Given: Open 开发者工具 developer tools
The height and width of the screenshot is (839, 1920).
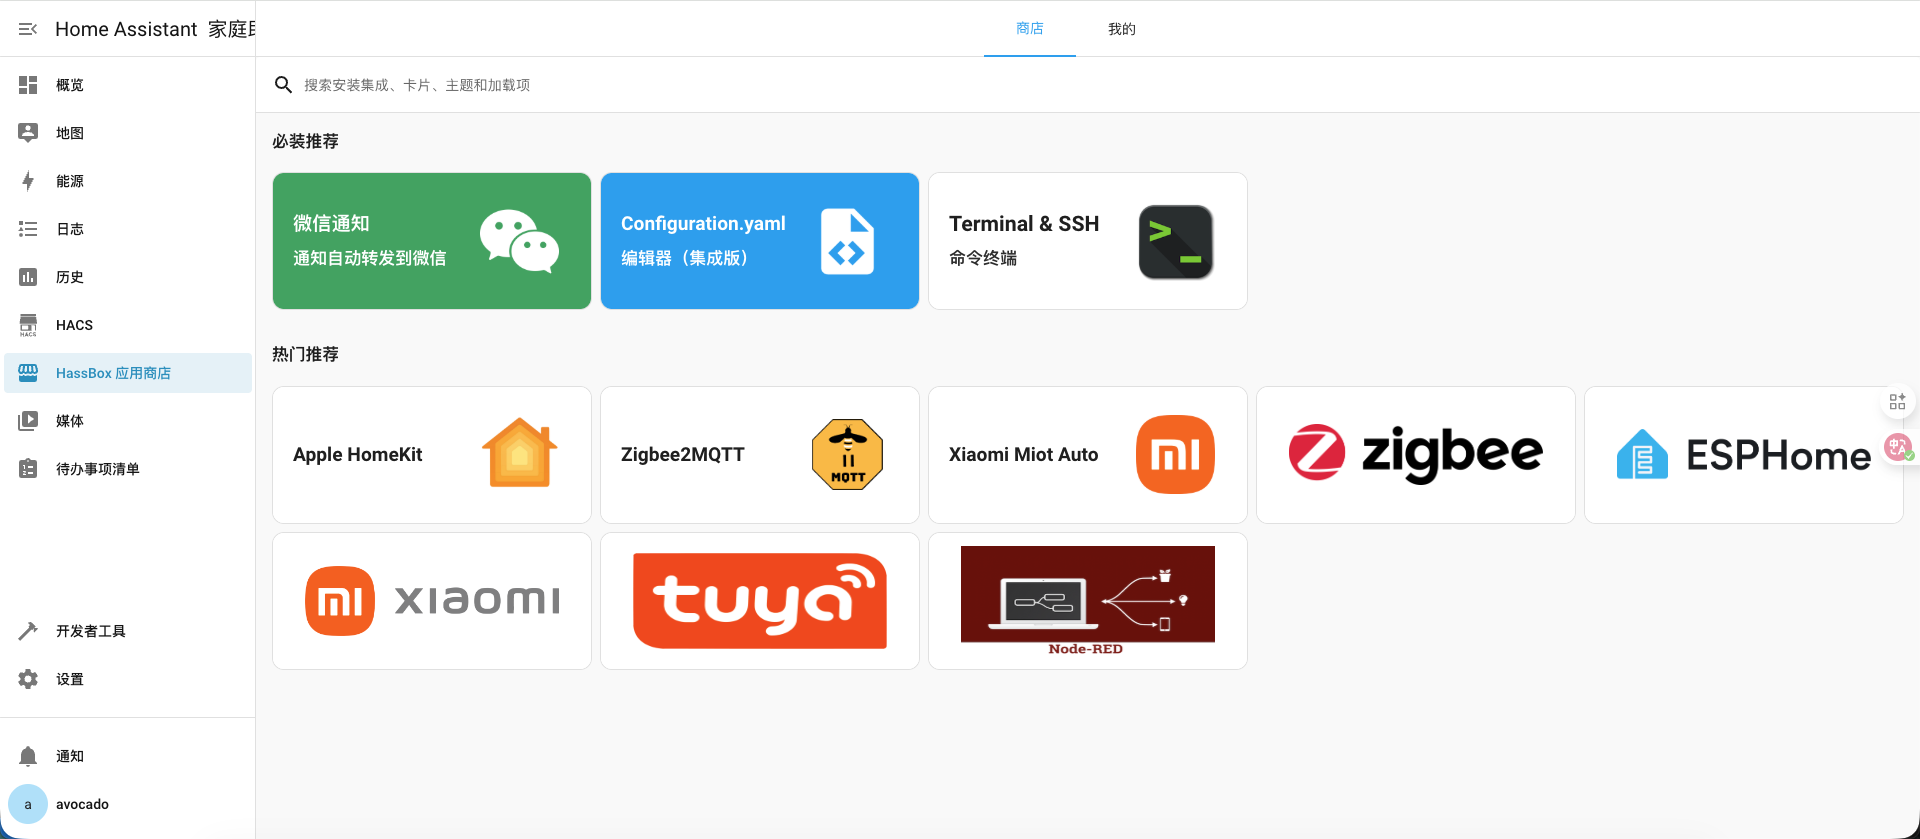Looking at the screenshot, I should (90, 631).
